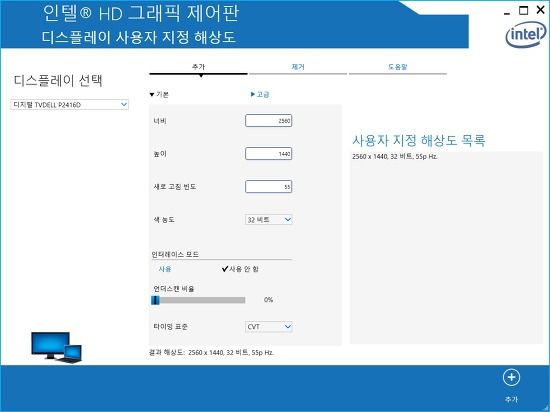Click the 0% underscan value
Viewport: 550px width, 412px height.
[268, 300]
